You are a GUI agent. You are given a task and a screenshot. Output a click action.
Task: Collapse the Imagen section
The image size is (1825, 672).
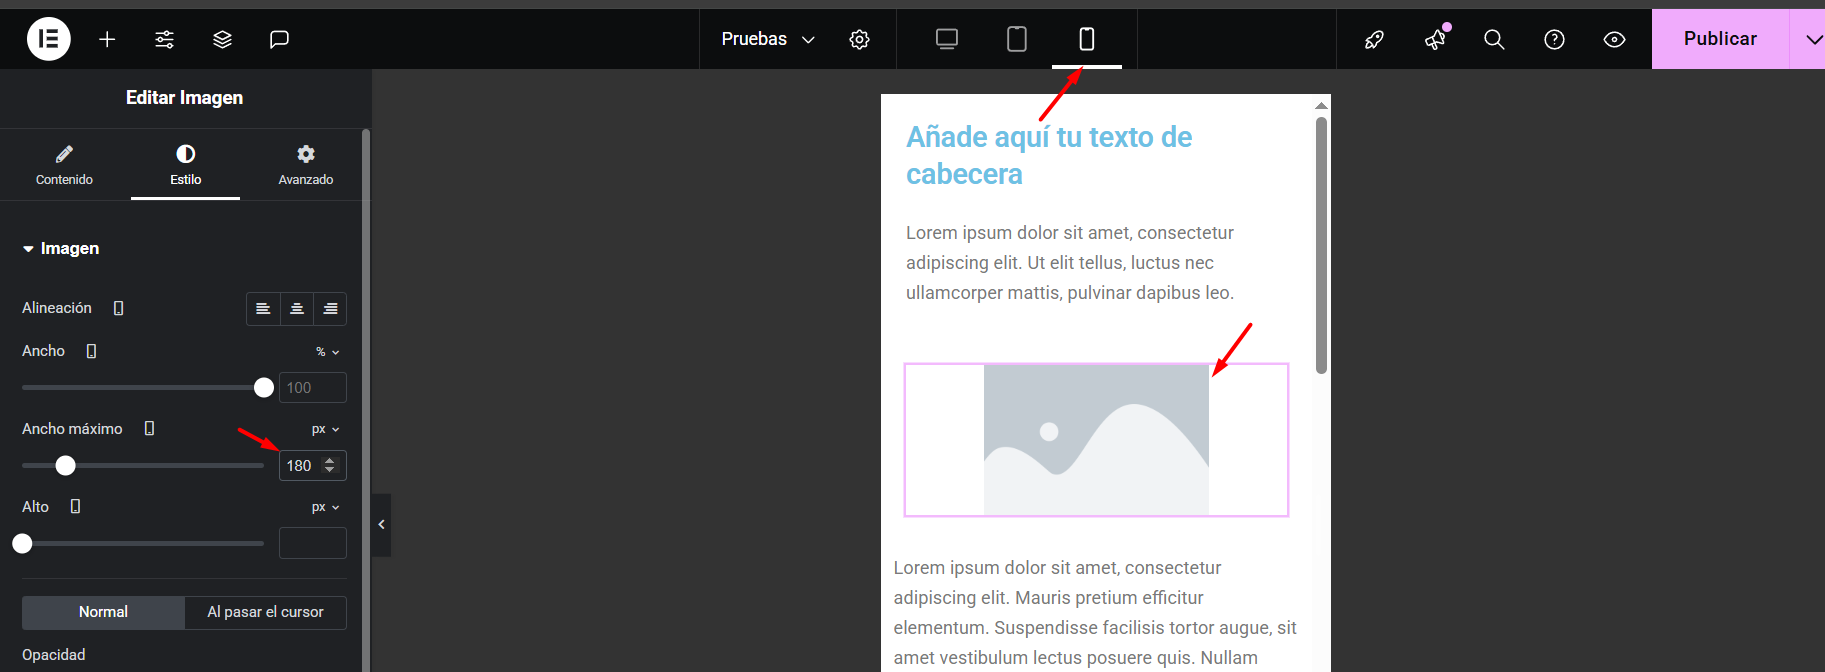(x=61, y=248)
